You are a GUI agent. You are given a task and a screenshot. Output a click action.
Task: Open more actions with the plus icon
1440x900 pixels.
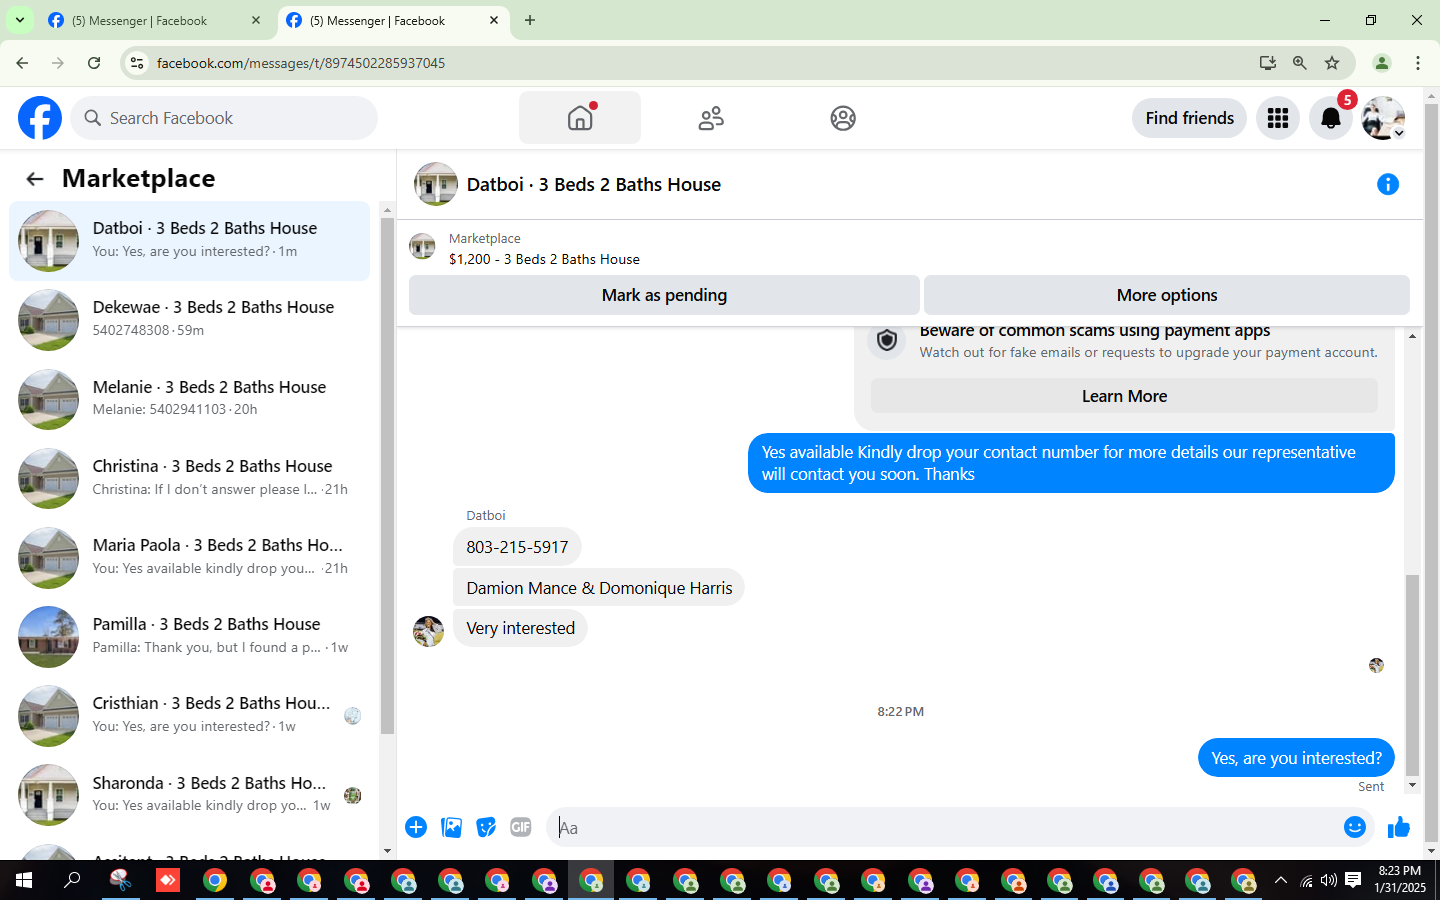click(416, 827)
